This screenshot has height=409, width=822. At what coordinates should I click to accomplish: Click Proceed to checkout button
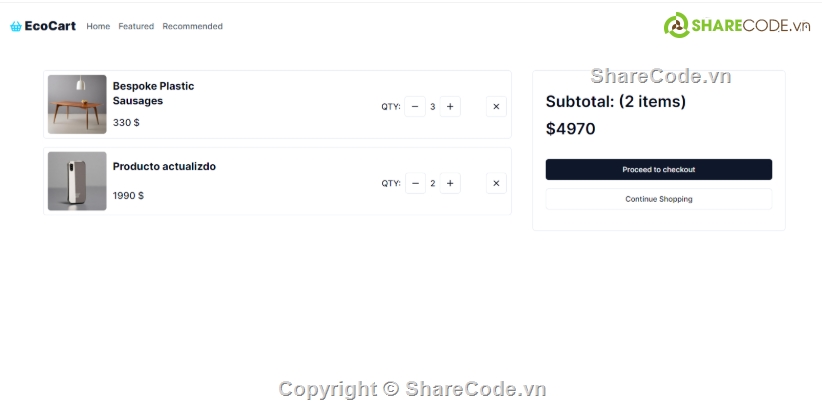pos(658,169)
